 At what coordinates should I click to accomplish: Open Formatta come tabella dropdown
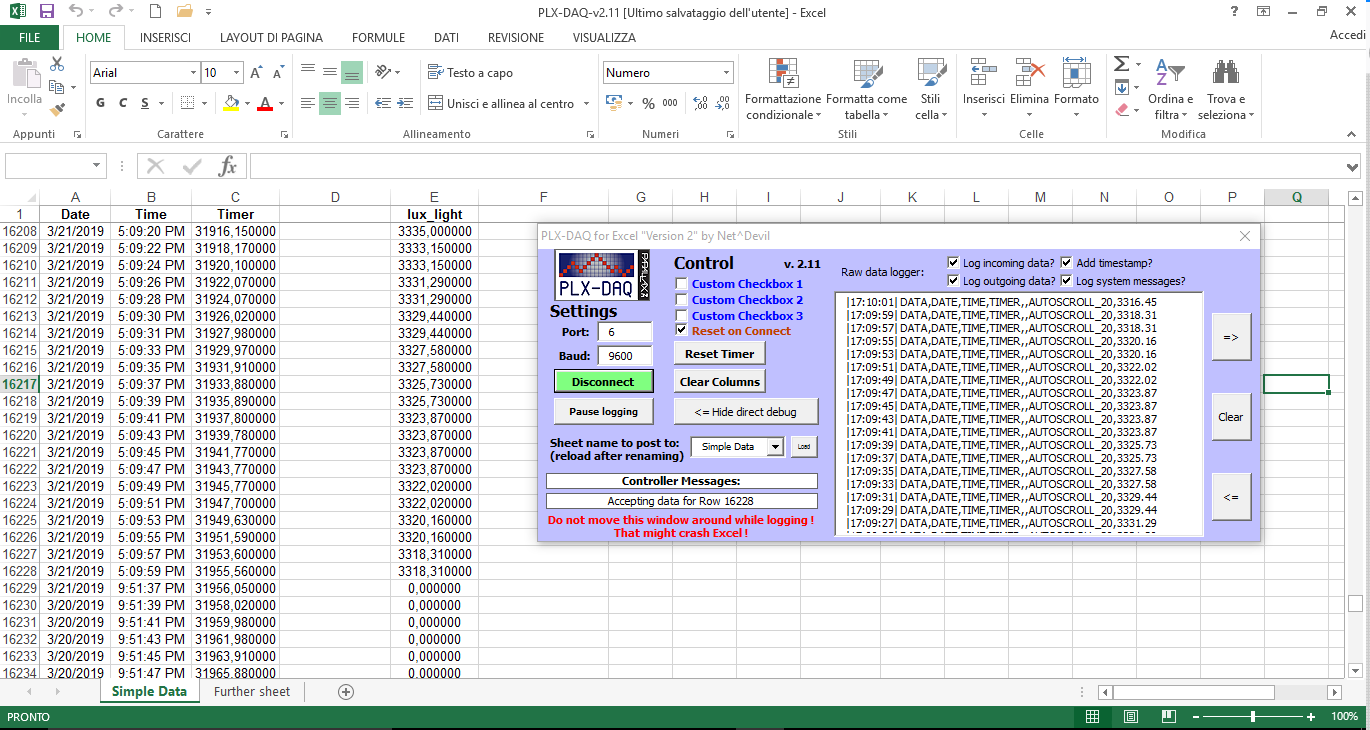866,90
